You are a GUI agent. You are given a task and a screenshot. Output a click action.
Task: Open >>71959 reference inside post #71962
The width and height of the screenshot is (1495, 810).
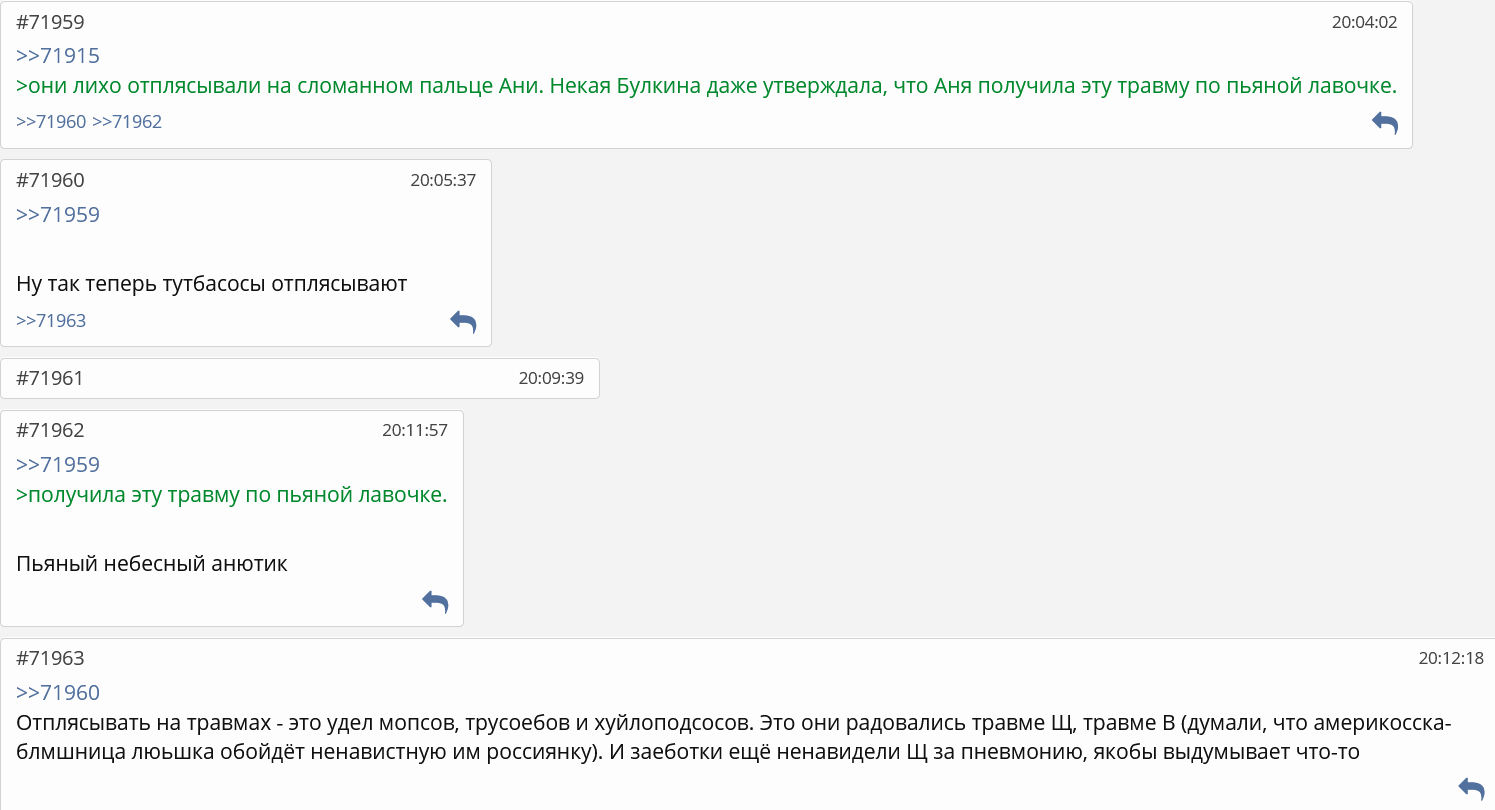58,465
